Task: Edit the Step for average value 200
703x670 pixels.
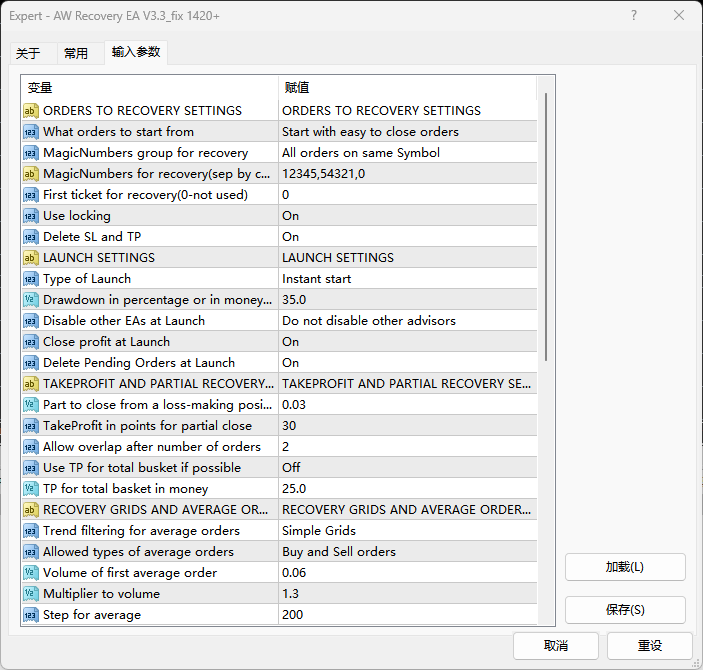Action: click(408, 614)
